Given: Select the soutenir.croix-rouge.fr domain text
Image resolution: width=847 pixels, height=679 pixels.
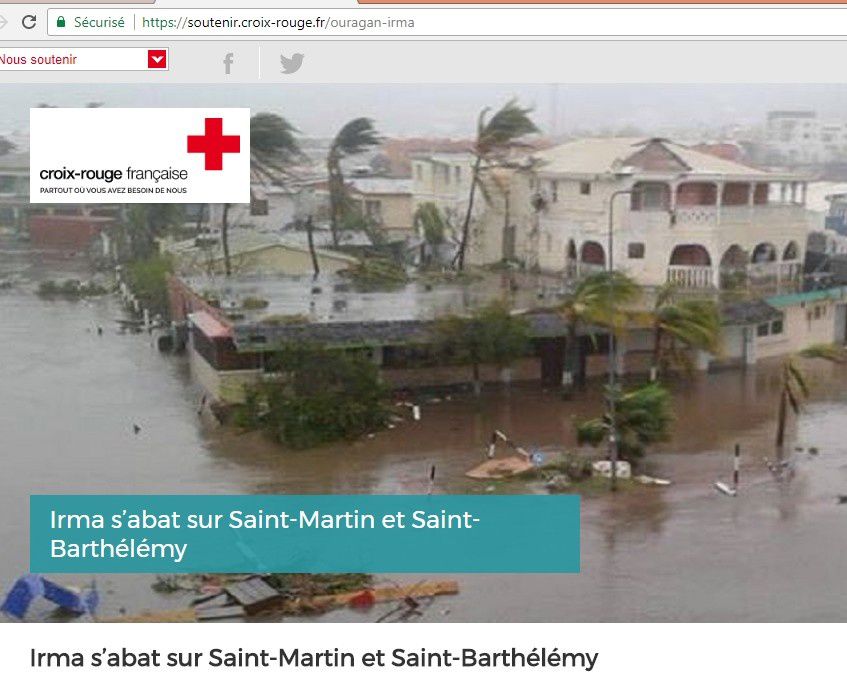Looking at the screenshot, I should [x=256, y=23].
